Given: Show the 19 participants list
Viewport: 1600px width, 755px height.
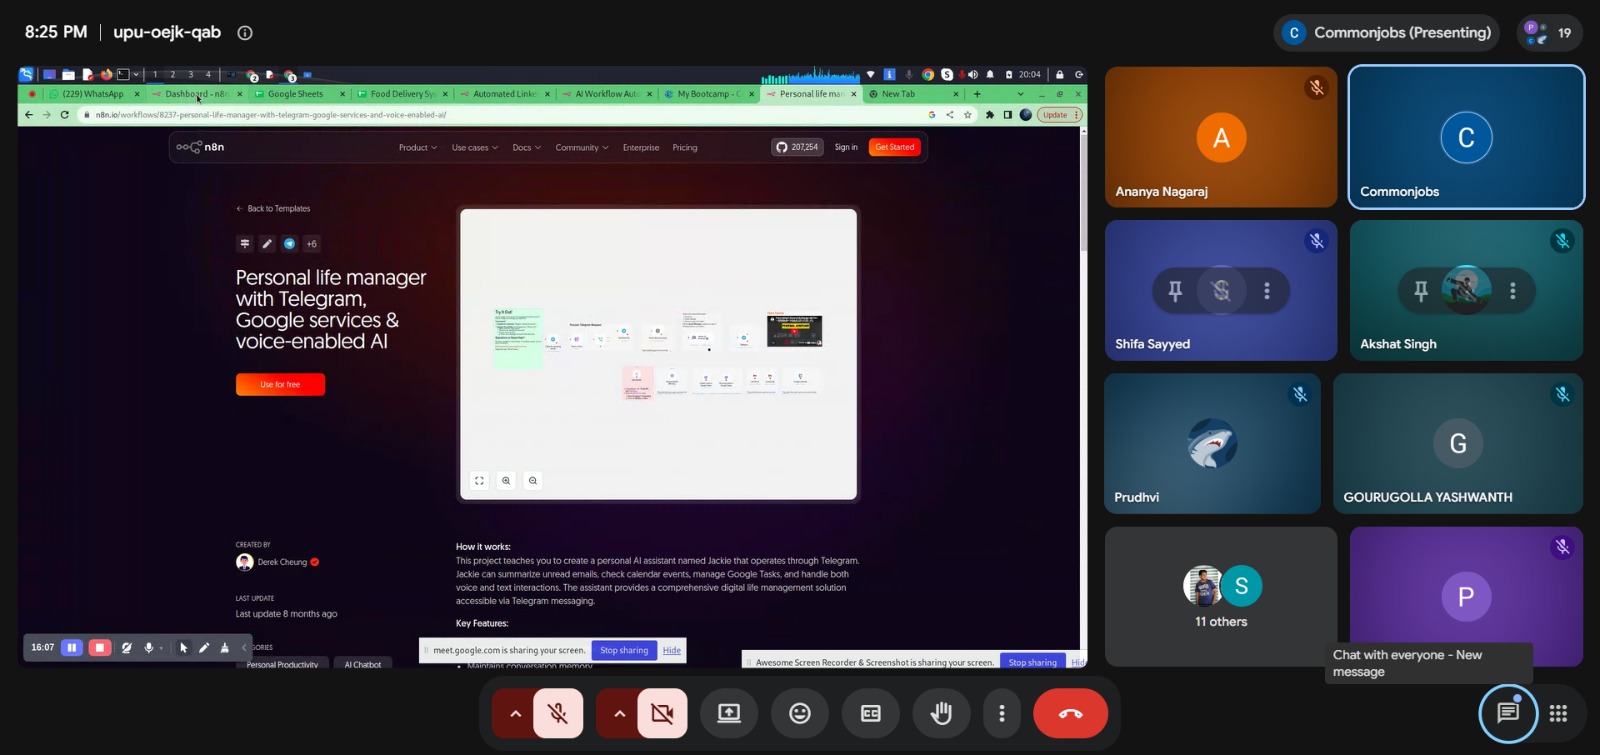Looking at the screenshot, I should coord(1549,32).
